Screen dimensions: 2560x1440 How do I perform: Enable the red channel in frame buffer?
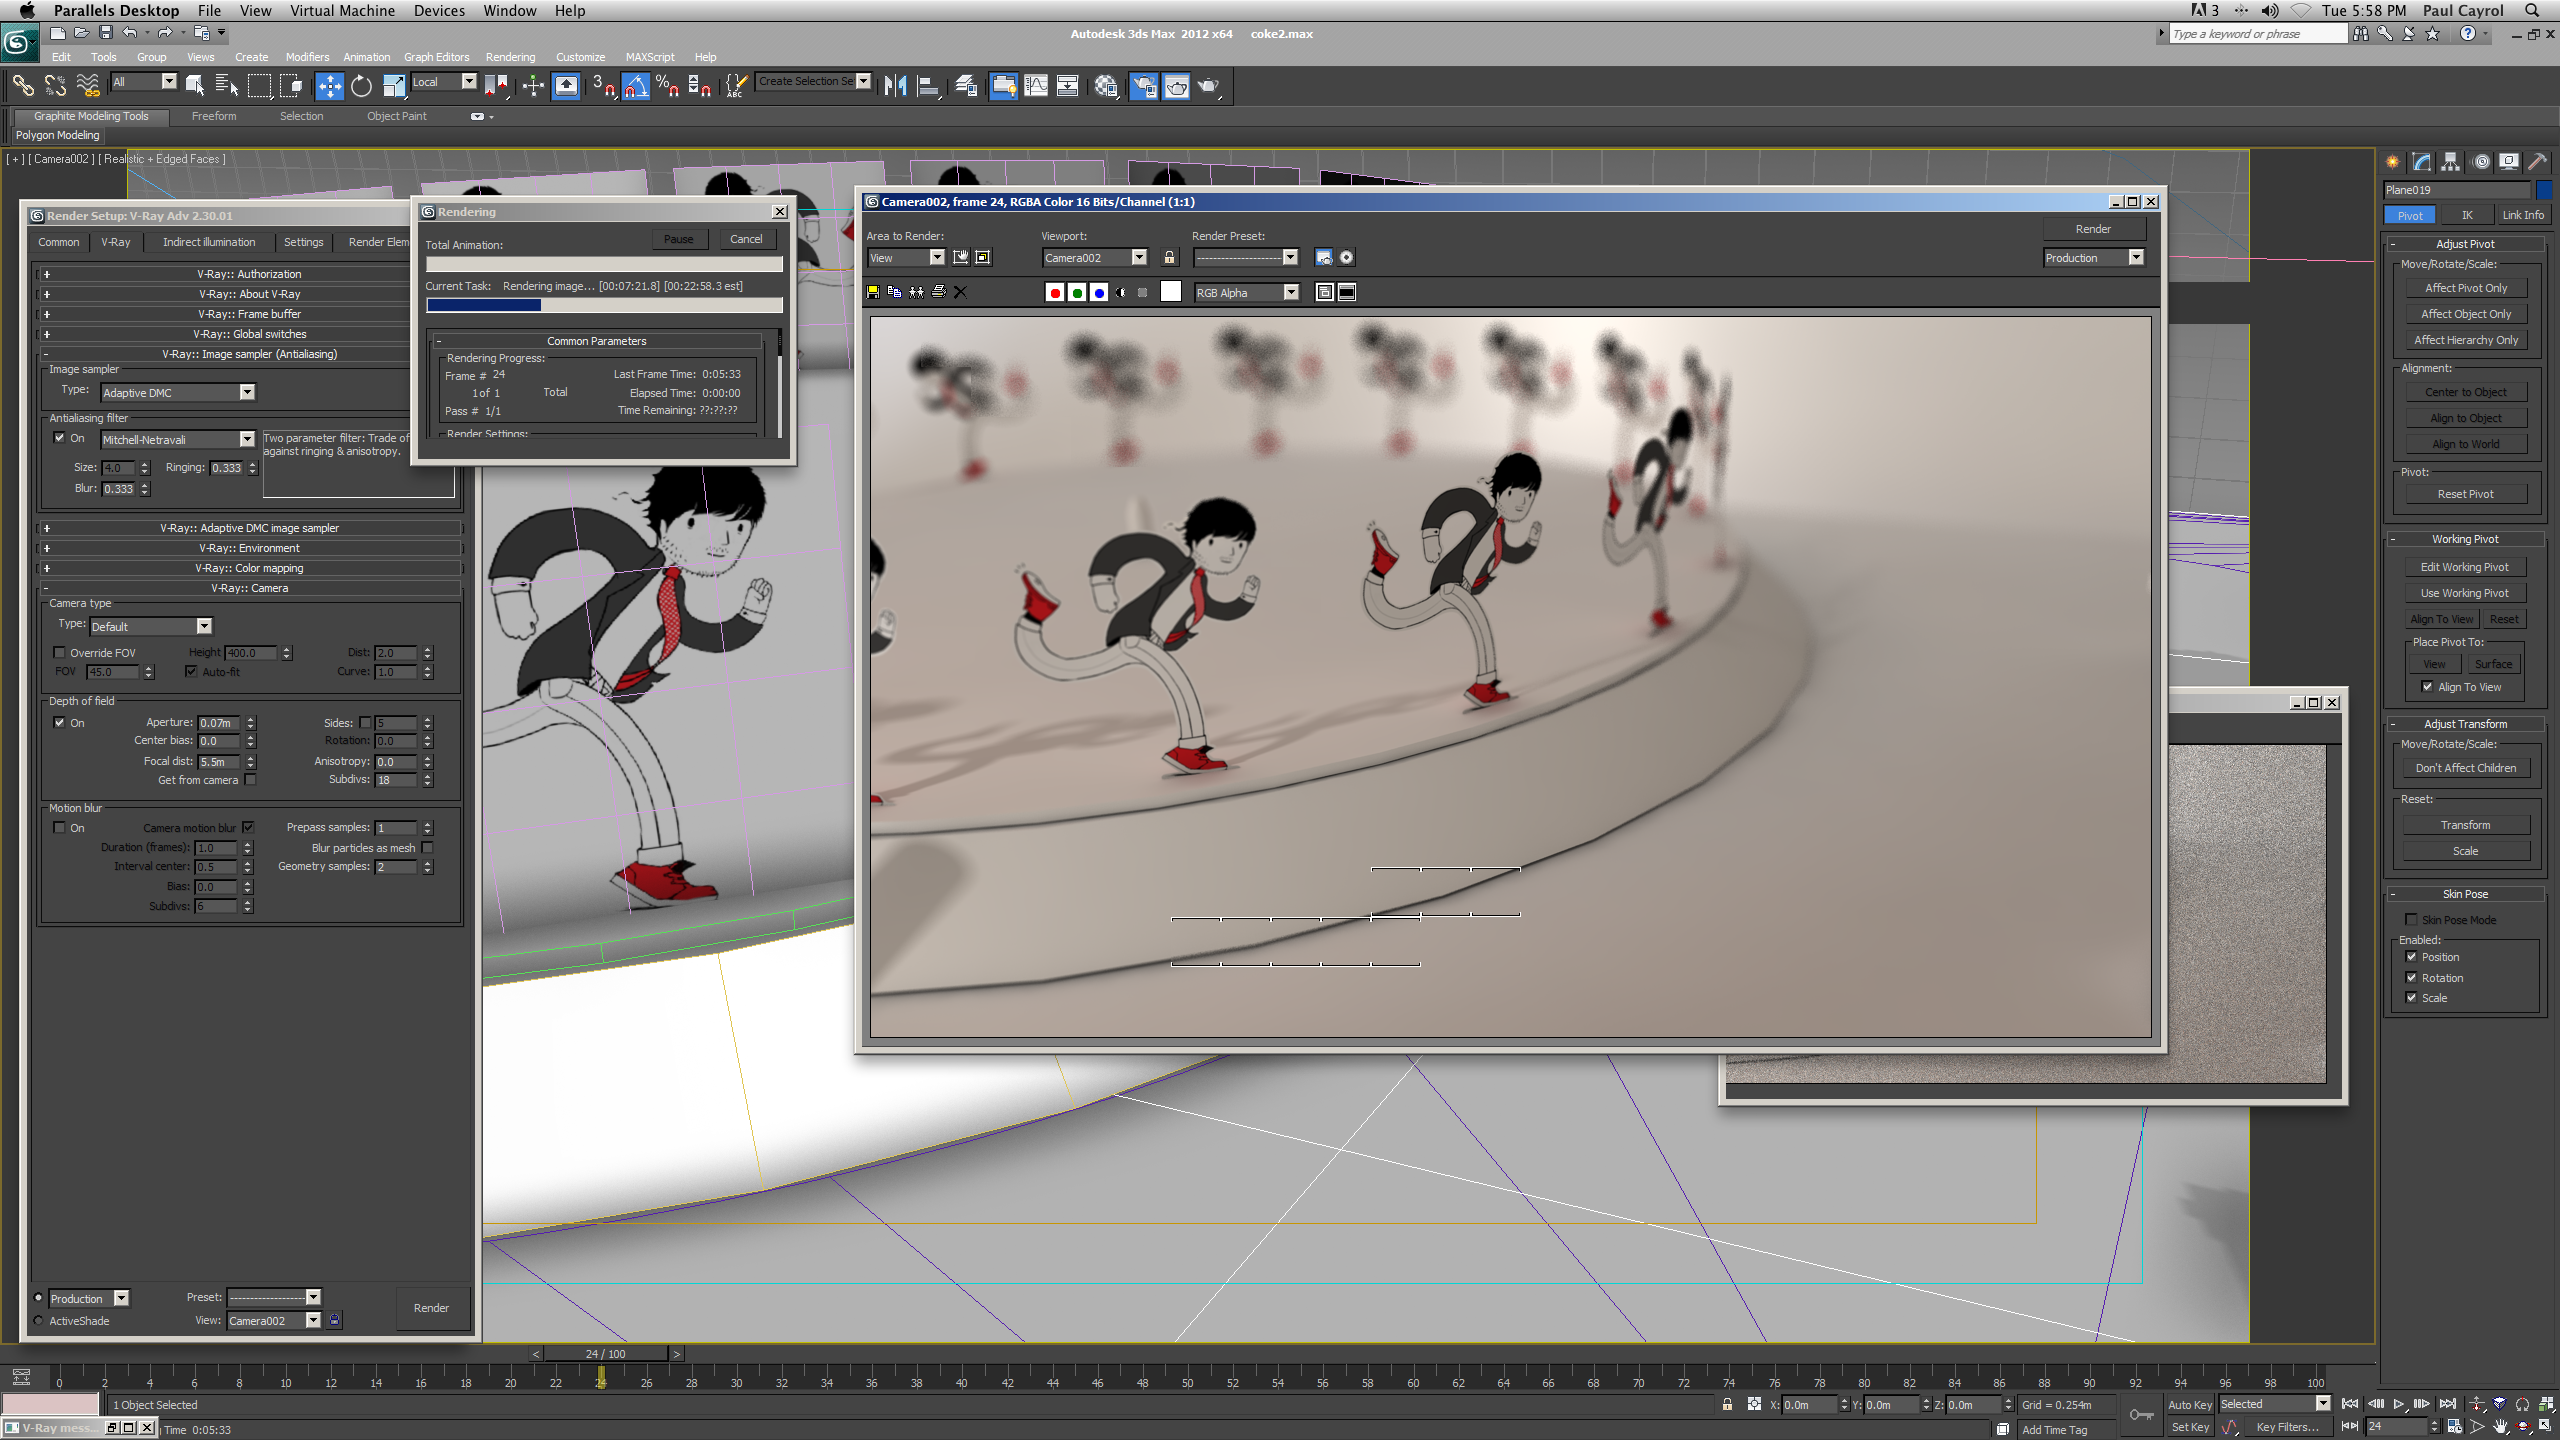(x=1054, y=292)
